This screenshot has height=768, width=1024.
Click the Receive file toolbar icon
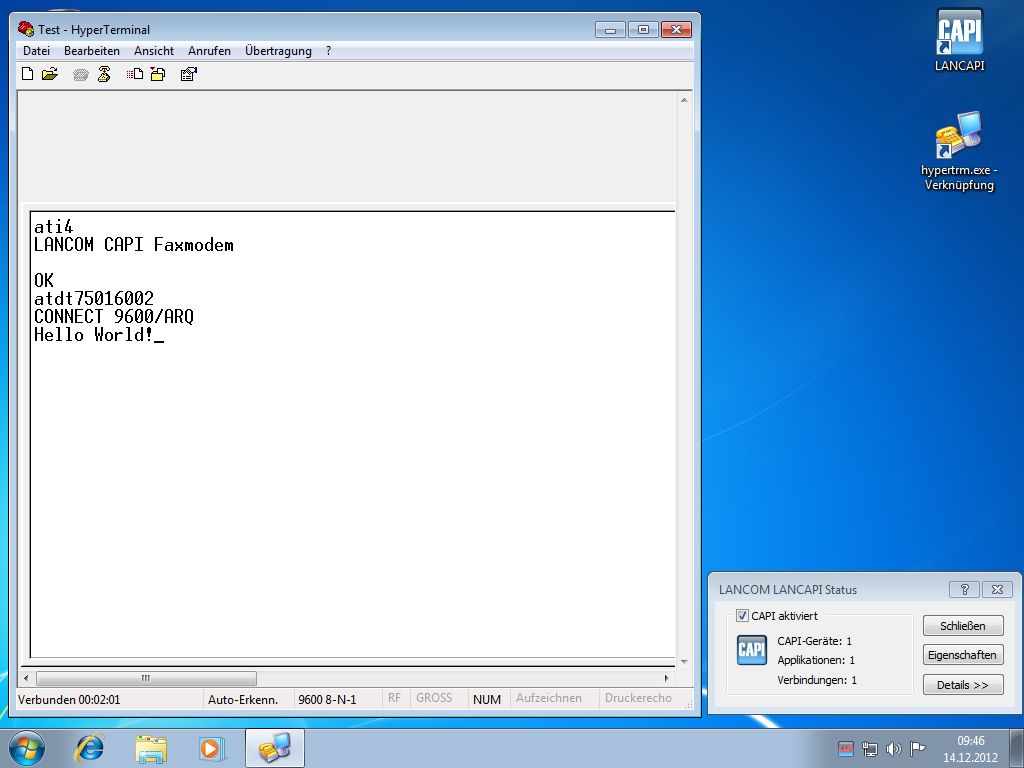click(158, 74)
